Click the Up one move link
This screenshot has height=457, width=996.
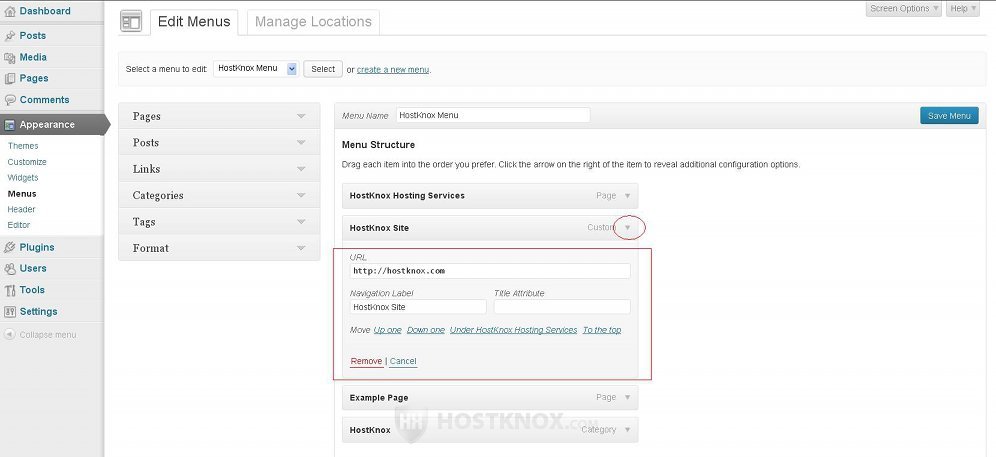[387, 330]
